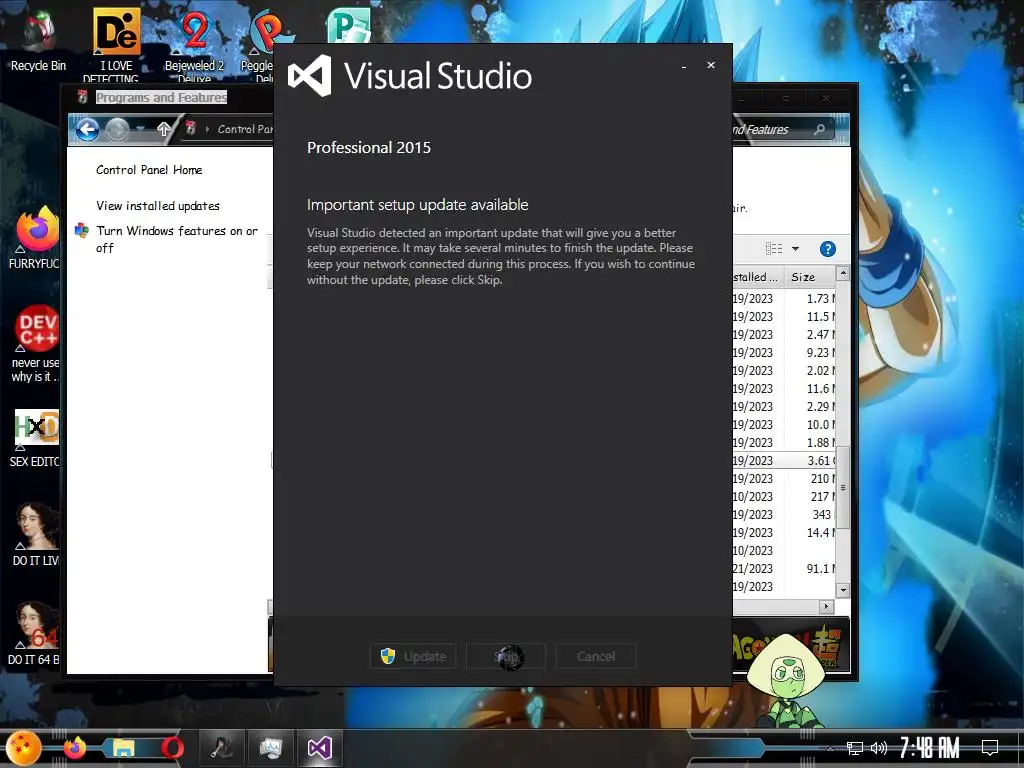Minimize the Visual Studio setup dialog
Viewport: 1024px width, 768px height.
(684, 66)
